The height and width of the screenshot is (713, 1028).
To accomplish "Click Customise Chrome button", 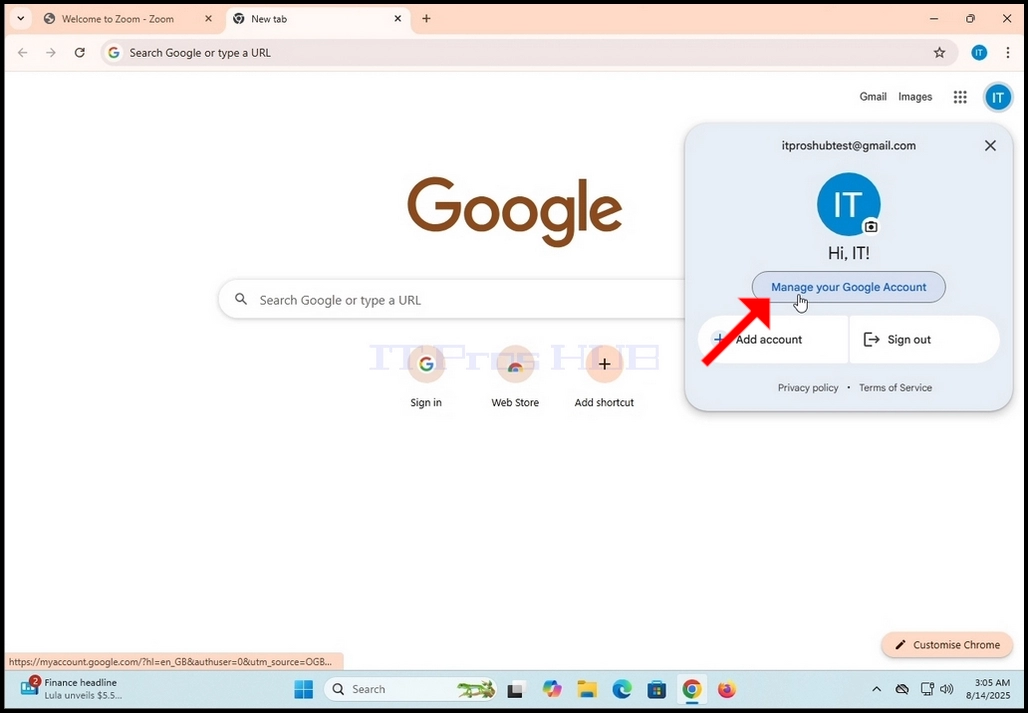I will 947,645.
